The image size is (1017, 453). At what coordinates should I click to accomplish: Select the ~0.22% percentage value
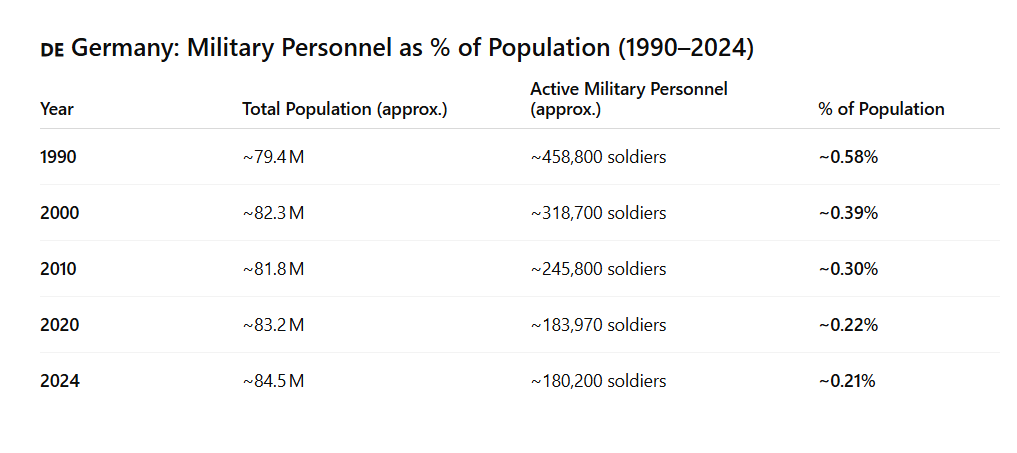848,325
